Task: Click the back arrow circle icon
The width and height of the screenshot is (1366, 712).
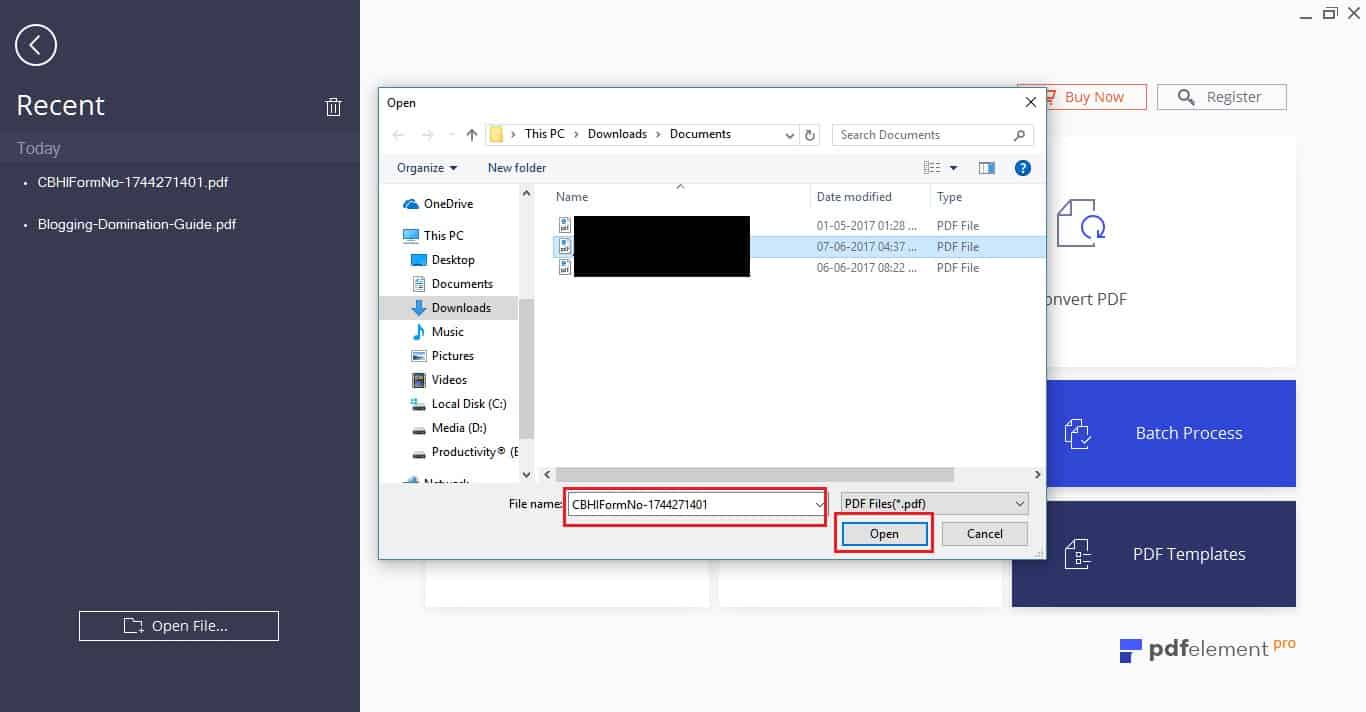Action: pyautogui.click(x=36, y=45)
